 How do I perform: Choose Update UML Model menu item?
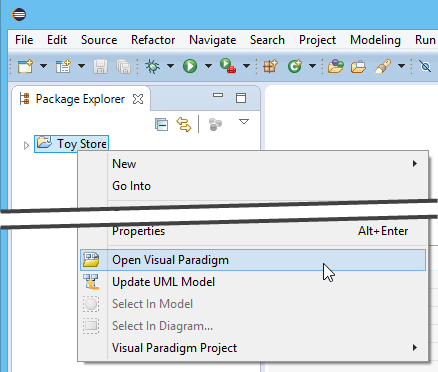(253, 282)
